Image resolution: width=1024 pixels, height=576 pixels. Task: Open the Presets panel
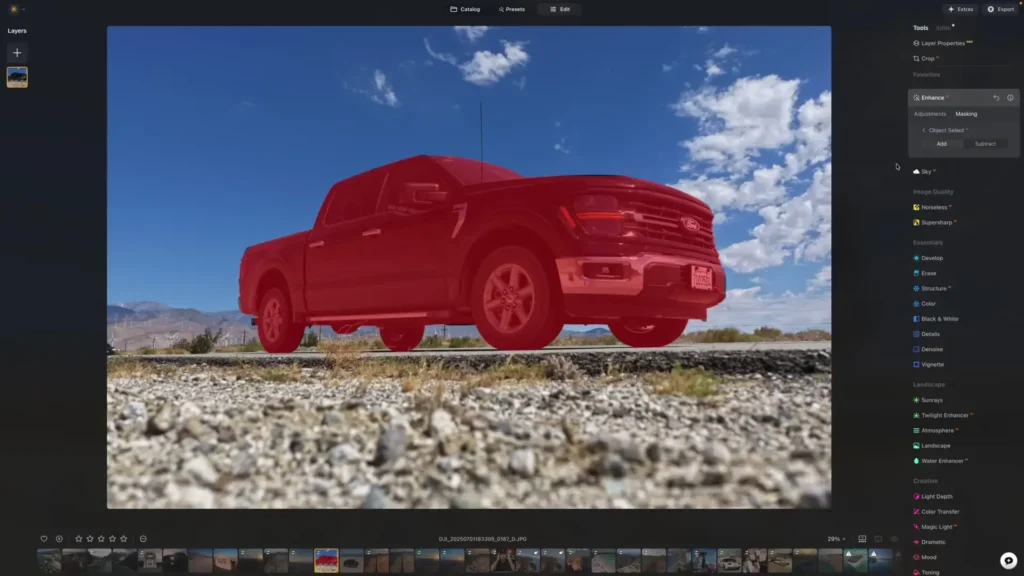tap(510, 9)
